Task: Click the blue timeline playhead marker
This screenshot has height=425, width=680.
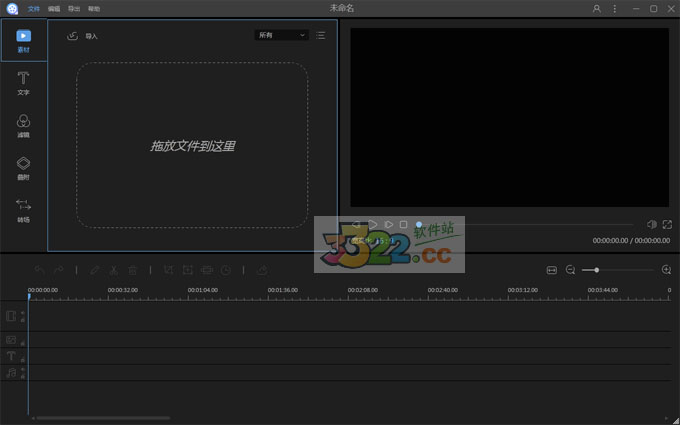Action: coord(29,297)
